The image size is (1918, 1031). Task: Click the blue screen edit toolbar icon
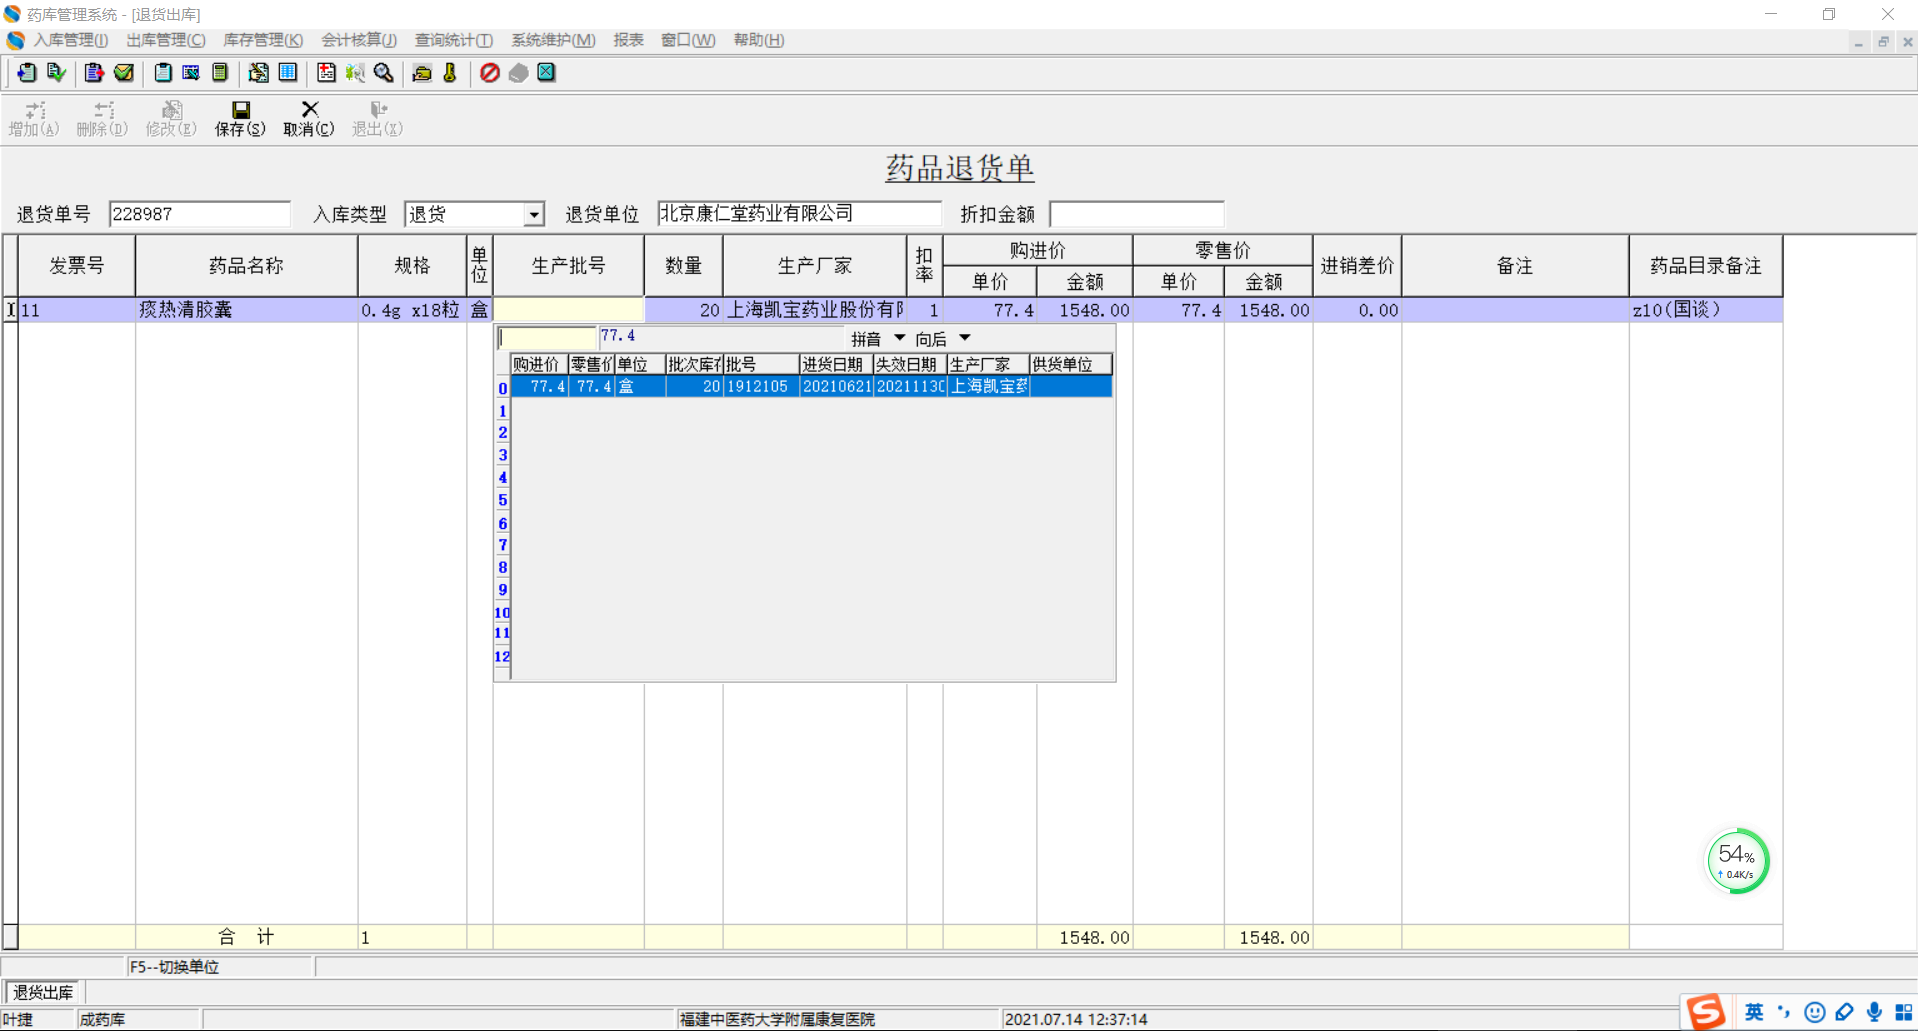[x=191, y=73]
